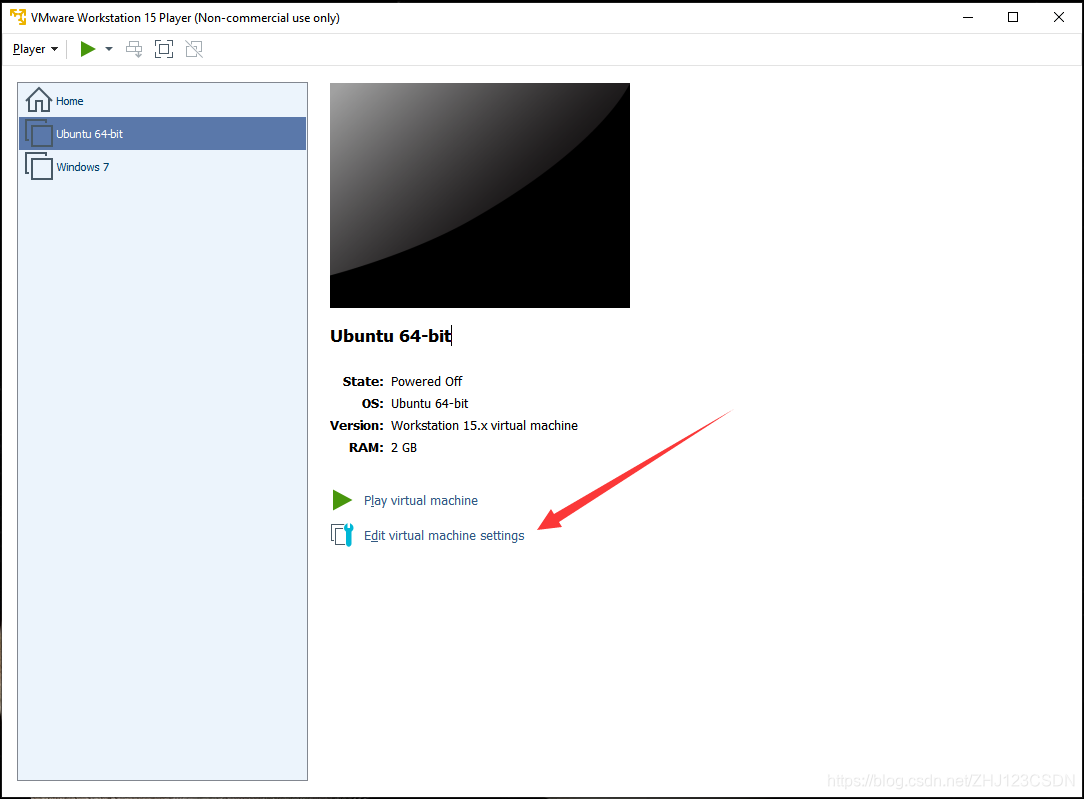Click the VMware logo in the title bar
Screen dimensions: 1084x799
click(18, 17)
